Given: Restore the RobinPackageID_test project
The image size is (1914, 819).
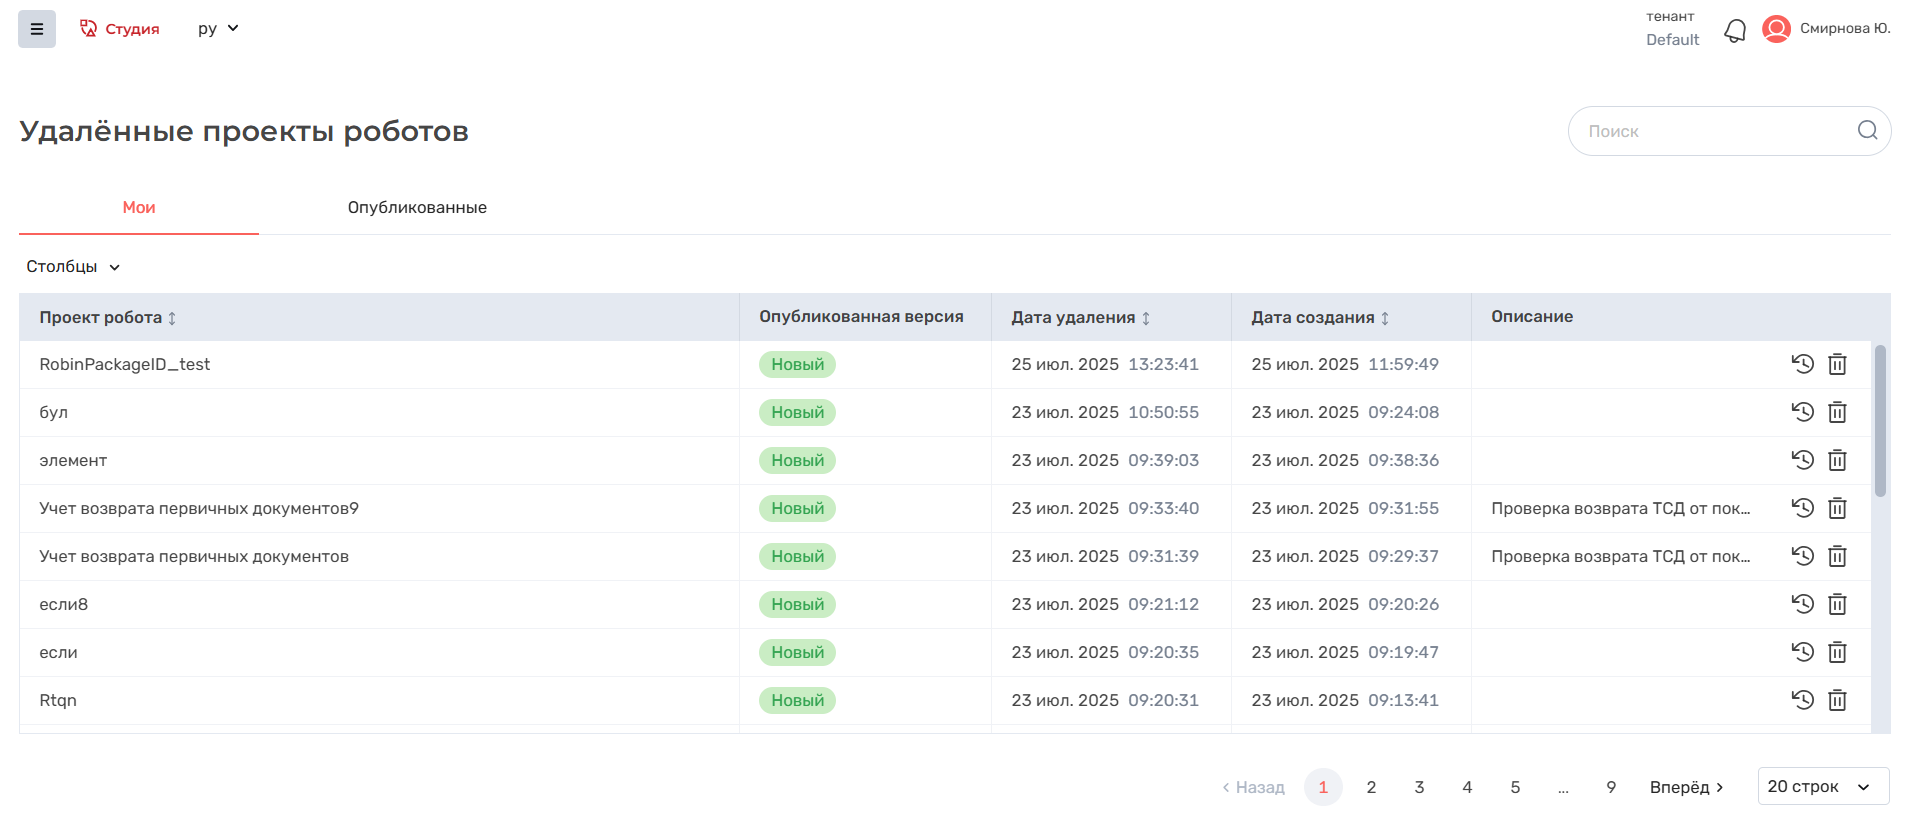Looking at the screenshot, I should pos(1802,364).
